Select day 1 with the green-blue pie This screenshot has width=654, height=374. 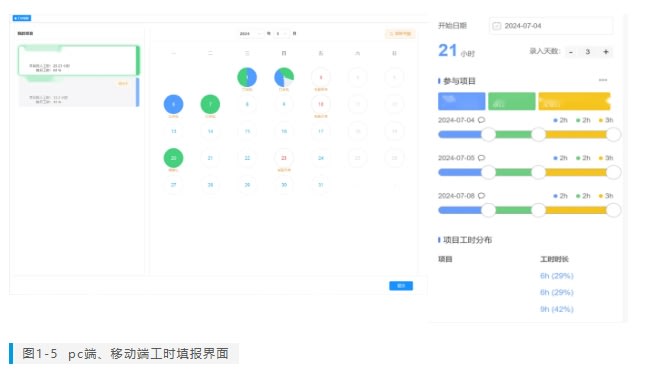[x=247, y=77]
